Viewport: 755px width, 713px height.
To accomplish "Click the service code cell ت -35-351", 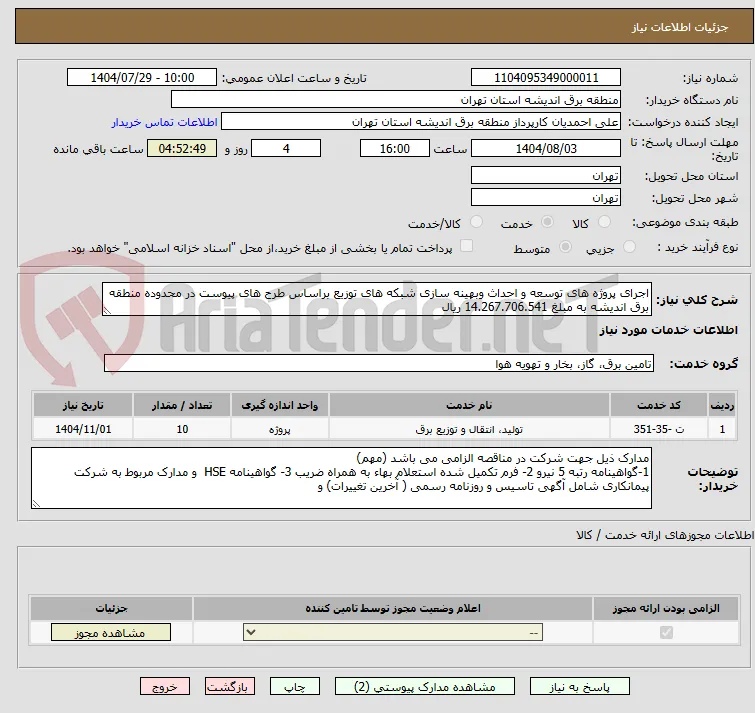I will (658, 429).
